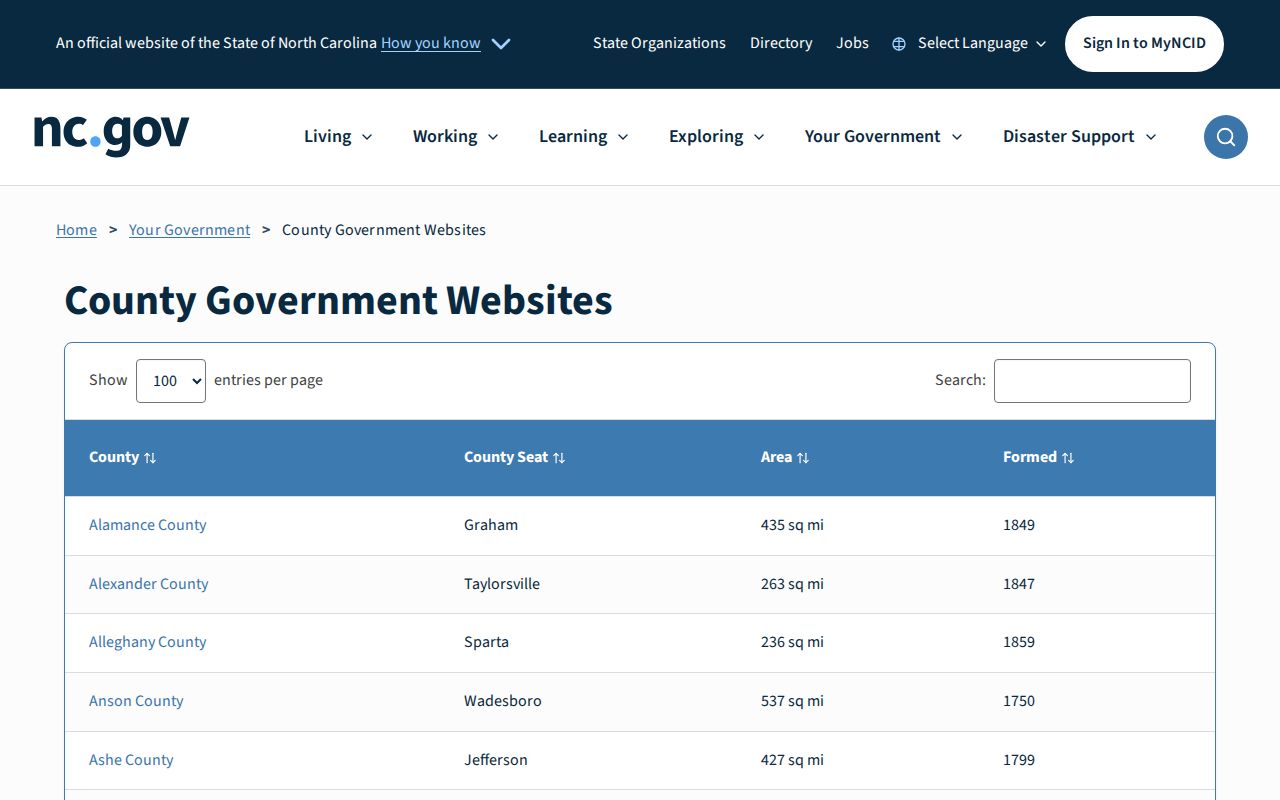Viewport: 1280px width, 800px height.
Task: Click the globe icon beside Select Language
Action: click(899, 44)
